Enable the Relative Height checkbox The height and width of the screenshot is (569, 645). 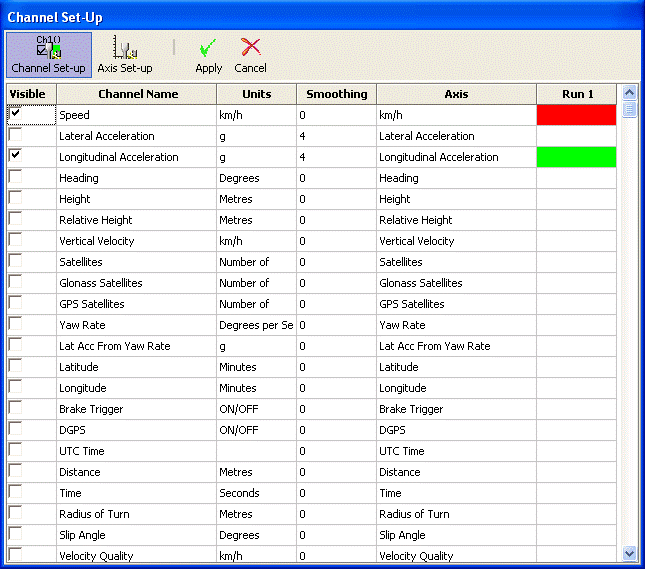coord(16,218)
